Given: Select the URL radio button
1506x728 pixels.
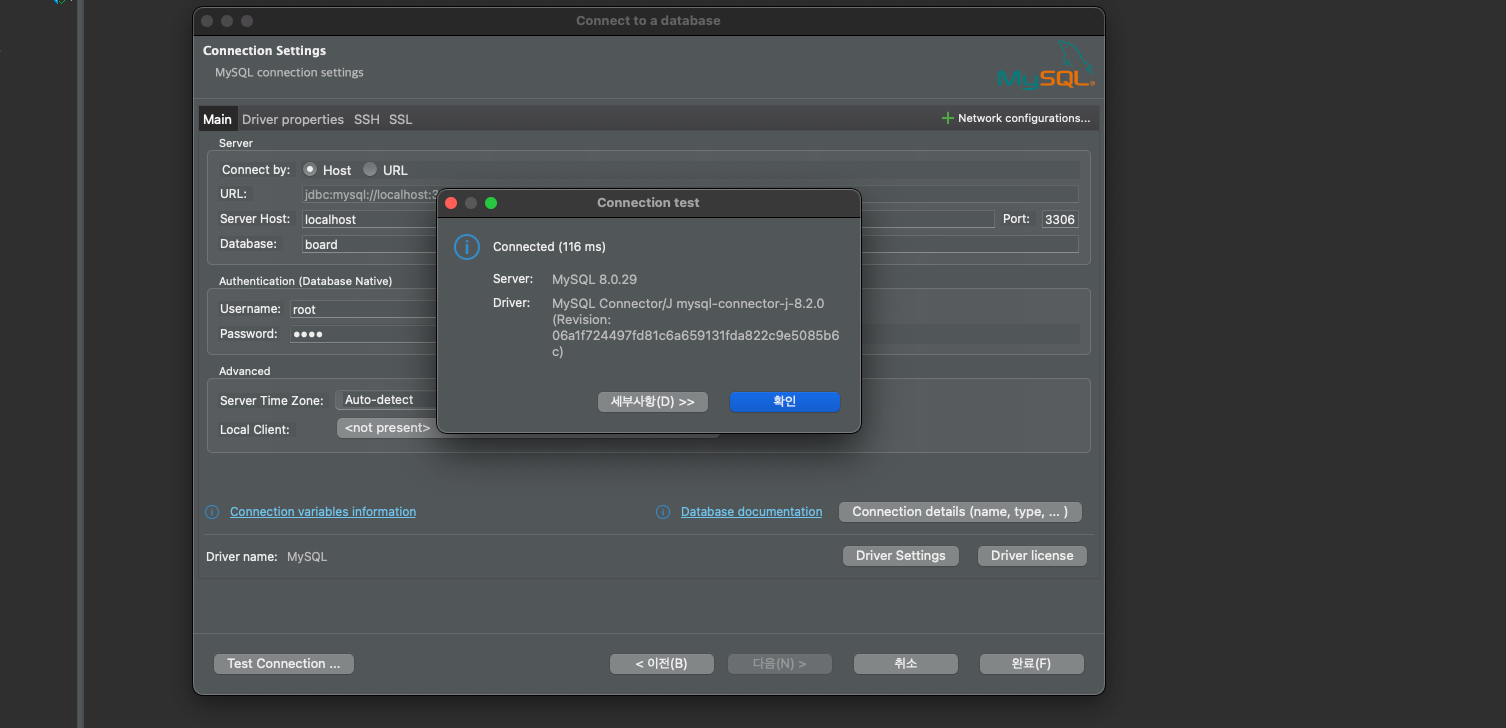Looking at the screenshot, I should point(370,170).
